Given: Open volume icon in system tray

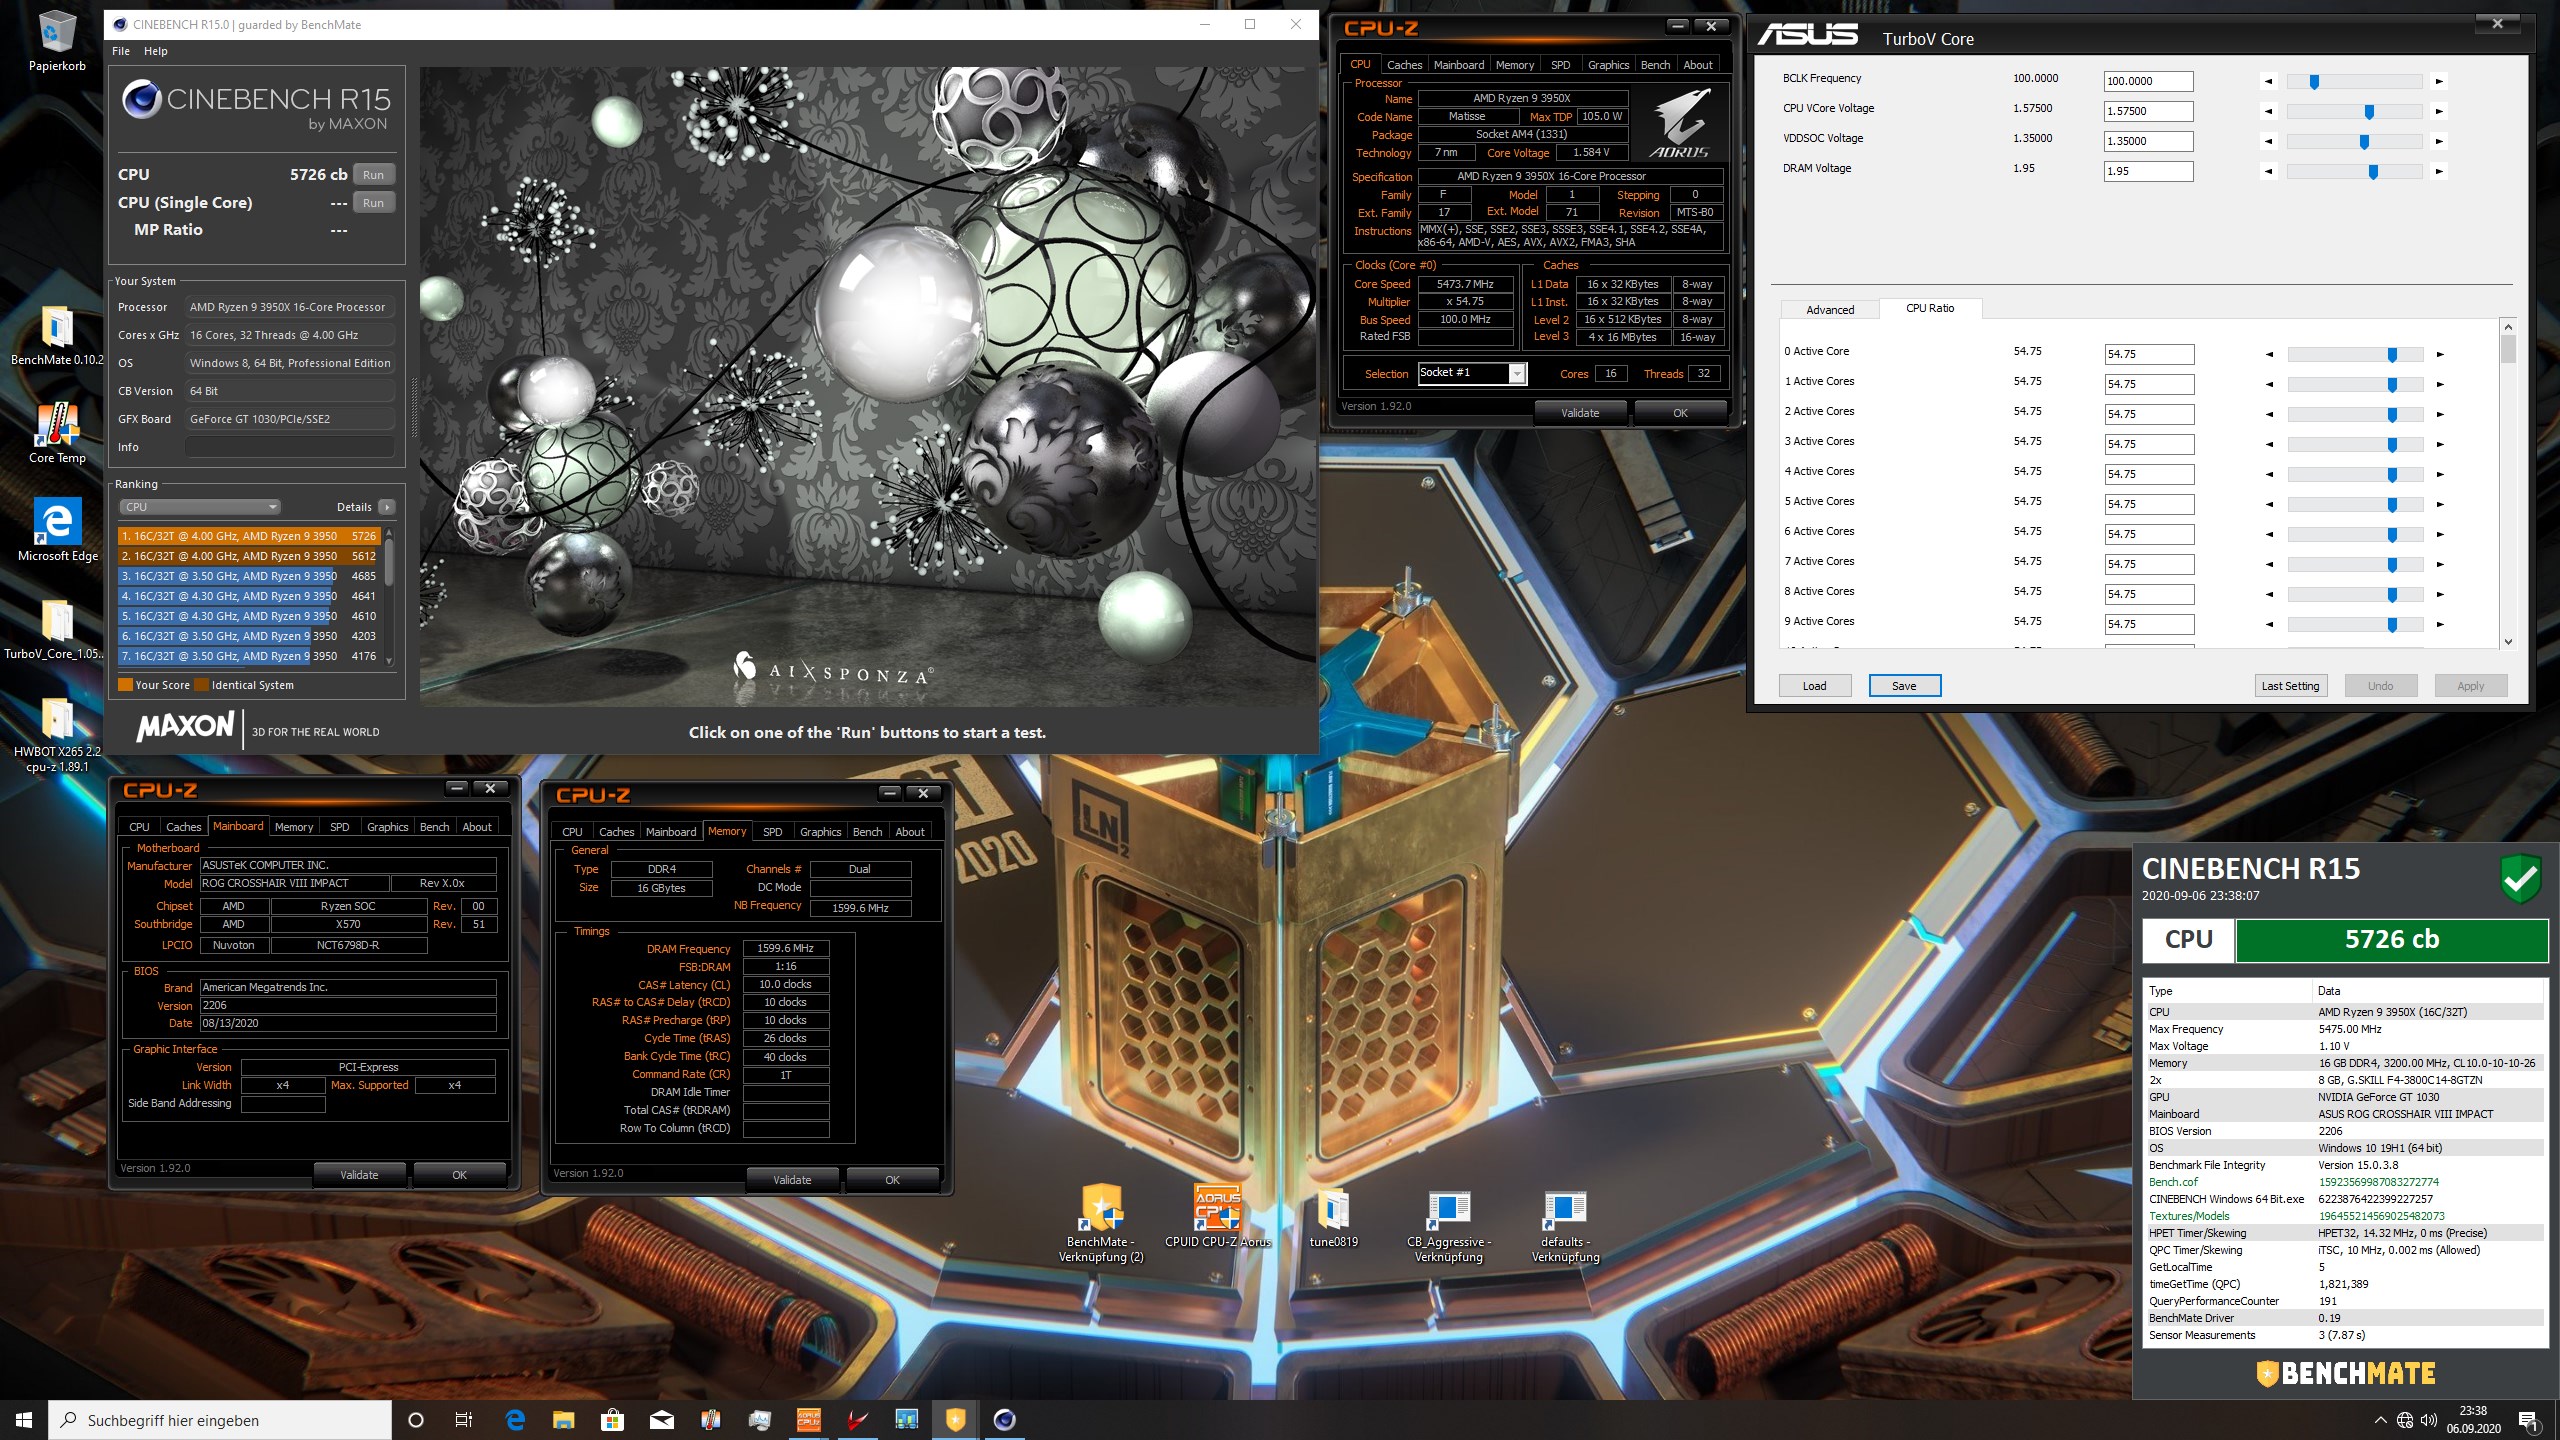Looking at the screenshot, I should [2428, 1420].
